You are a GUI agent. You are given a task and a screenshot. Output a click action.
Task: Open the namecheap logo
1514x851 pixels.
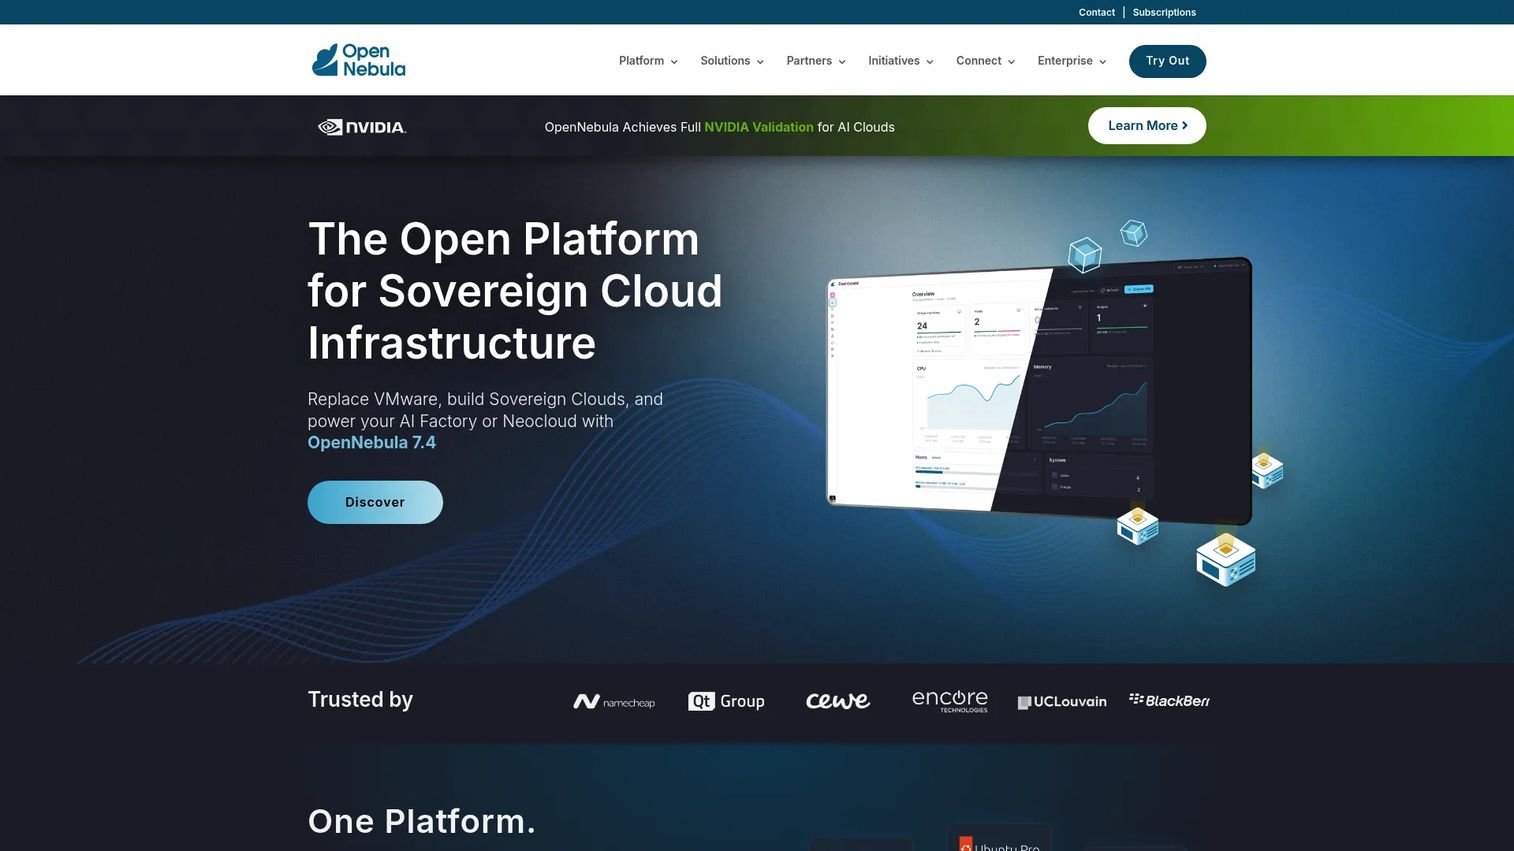pos(614,702)
